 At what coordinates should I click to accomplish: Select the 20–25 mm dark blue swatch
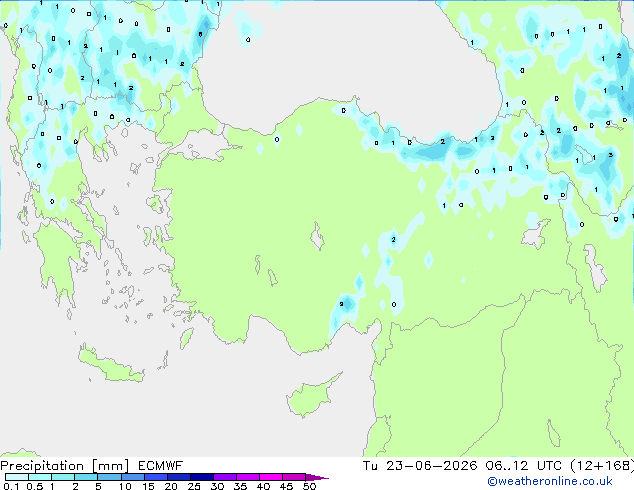pos(179,477)
